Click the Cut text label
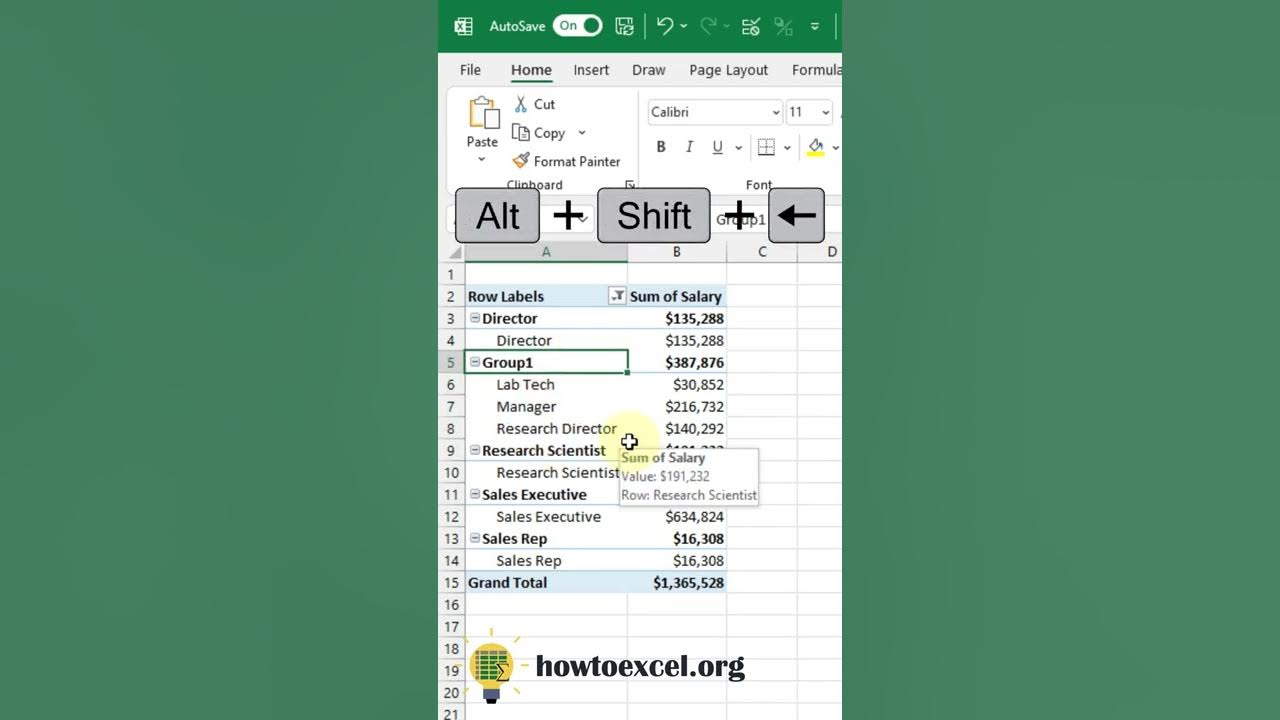The image size is (1280, 720). coord(544,104)
